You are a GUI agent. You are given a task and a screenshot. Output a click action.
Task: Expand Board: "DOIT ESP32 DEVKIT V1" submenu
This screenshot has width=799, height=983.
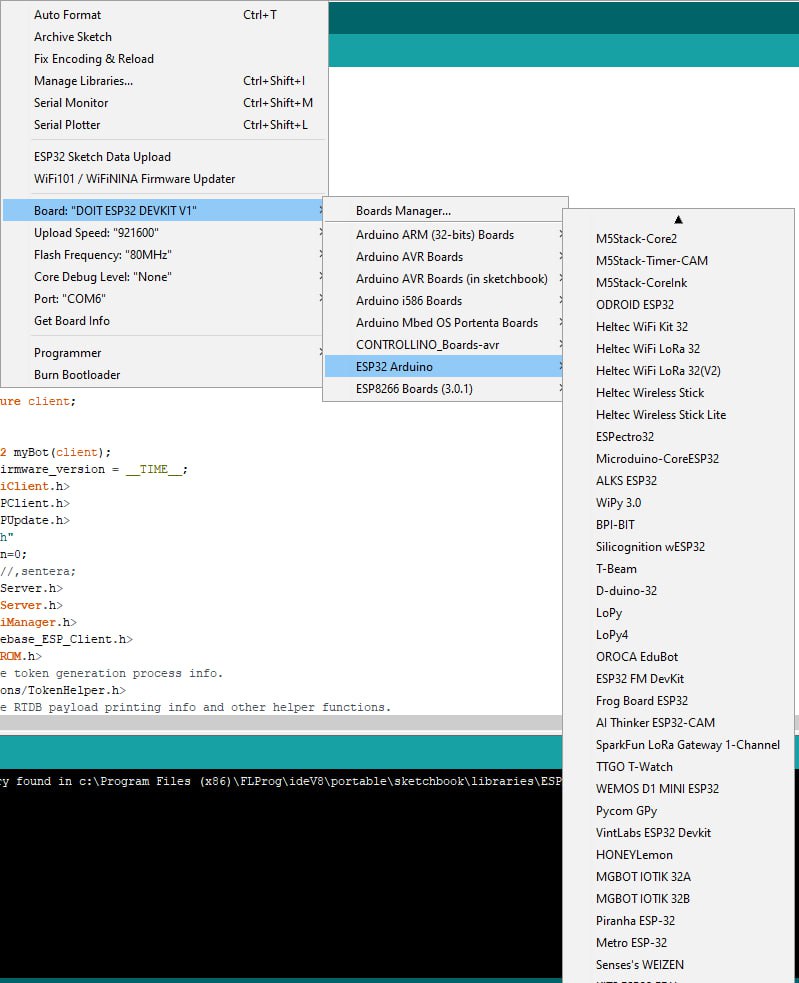164,211
